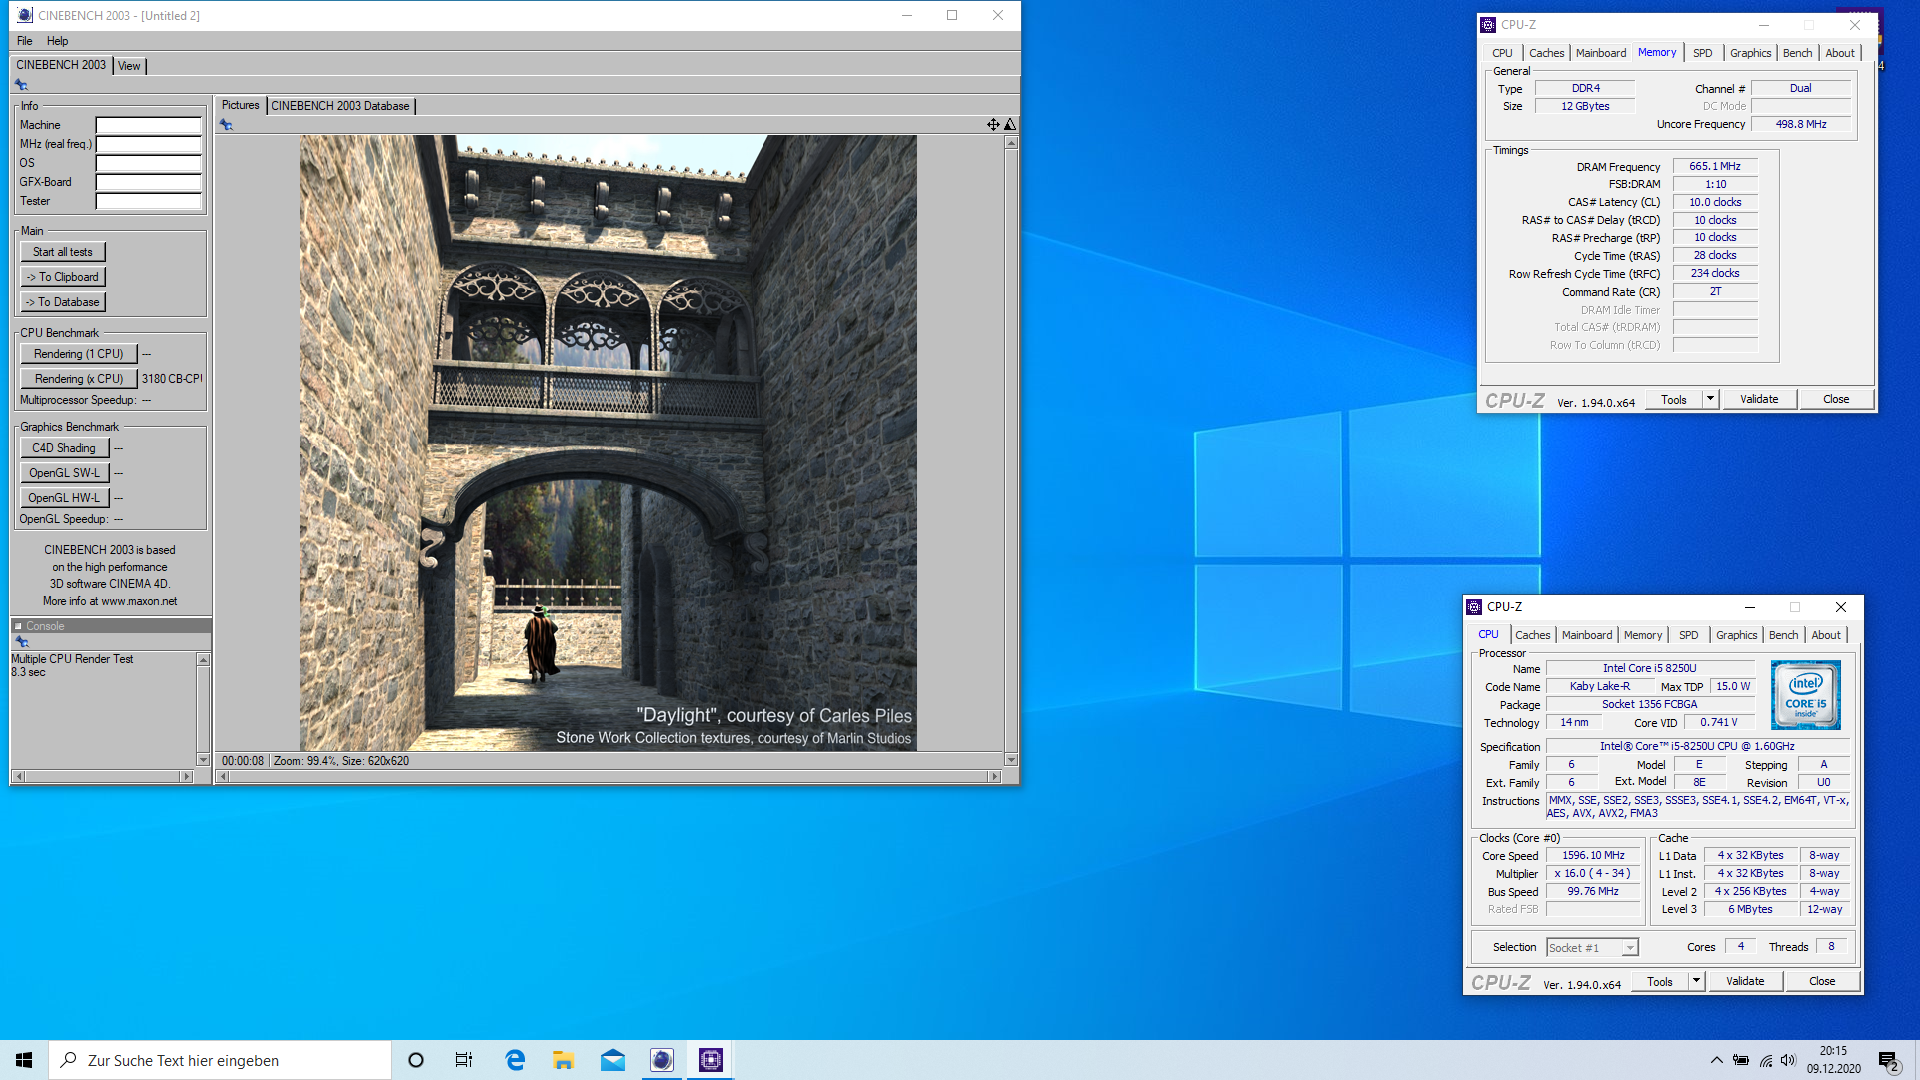Image resolution: width=1920 pixels, height=1080 pixels.
Task: Collapse the Console panel header toggle
Action: click(x=18, y=626)
